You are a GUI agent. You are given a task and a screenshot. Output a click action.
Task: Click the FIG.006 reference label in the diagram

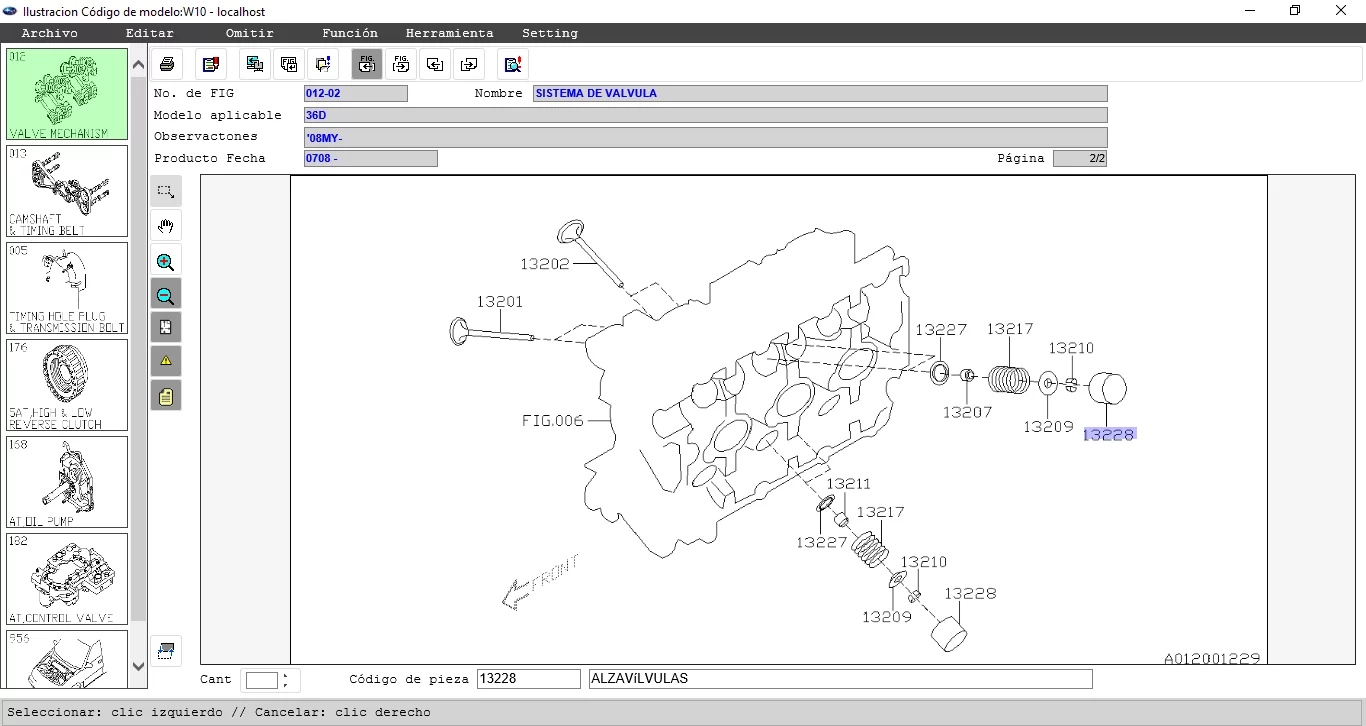[x=552, y=420]
